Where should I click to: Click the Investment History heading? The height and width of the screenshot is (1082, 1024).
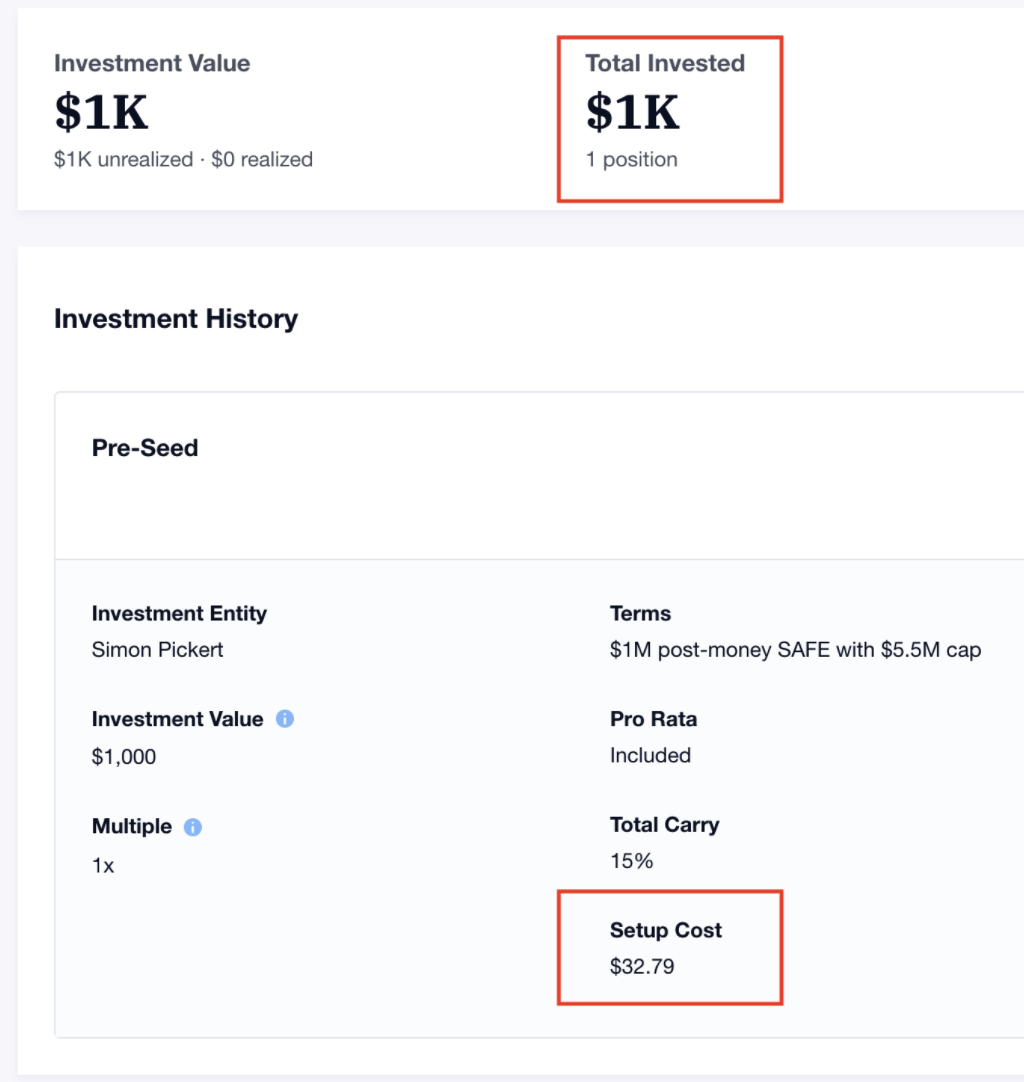[x=176, y=319]
